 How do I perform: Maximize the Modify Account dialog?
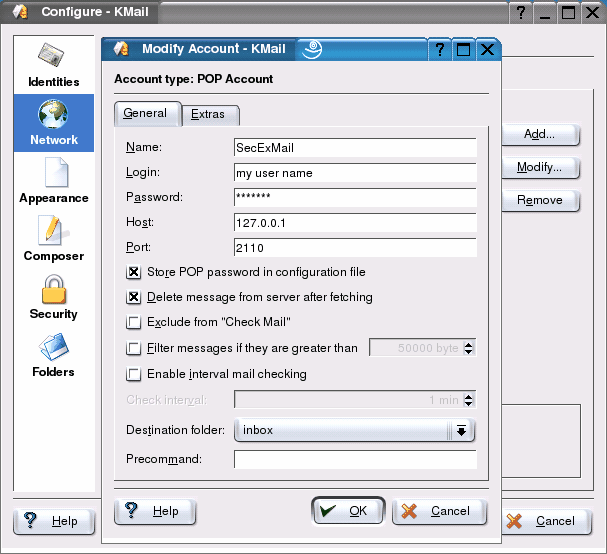pyautogui.click(x=463, y=50)
